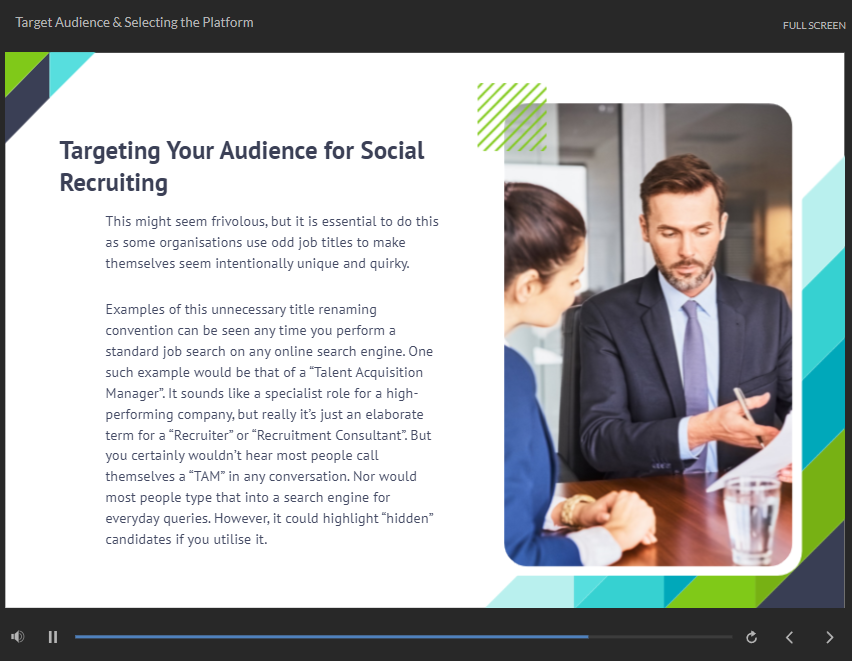Click the businessman meeting photo
This screenshot has height=661, width=852.
click(648, 334)
